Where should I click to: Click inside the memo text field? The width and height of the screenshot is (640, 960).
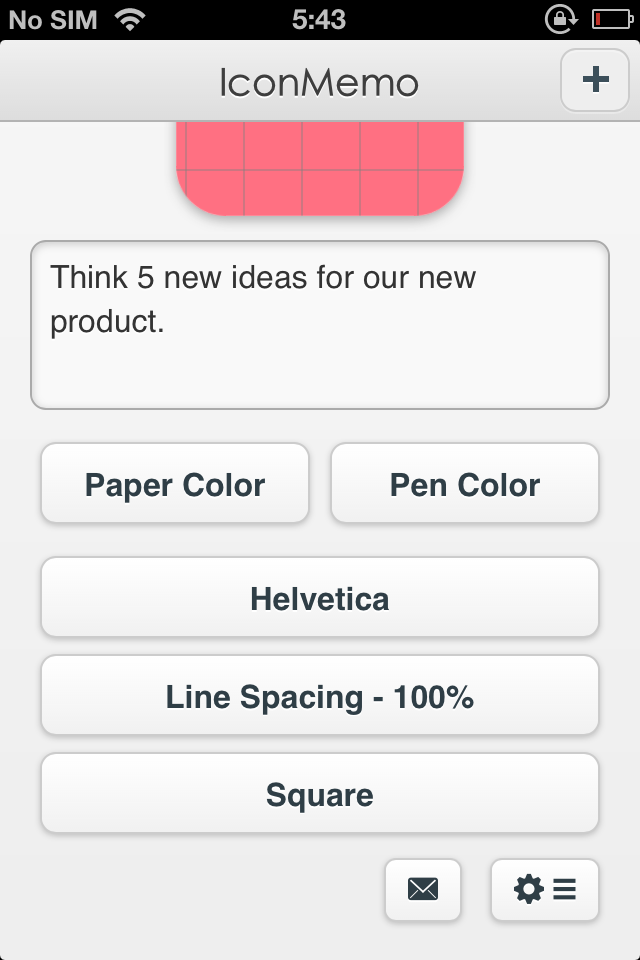pos(320,324)
